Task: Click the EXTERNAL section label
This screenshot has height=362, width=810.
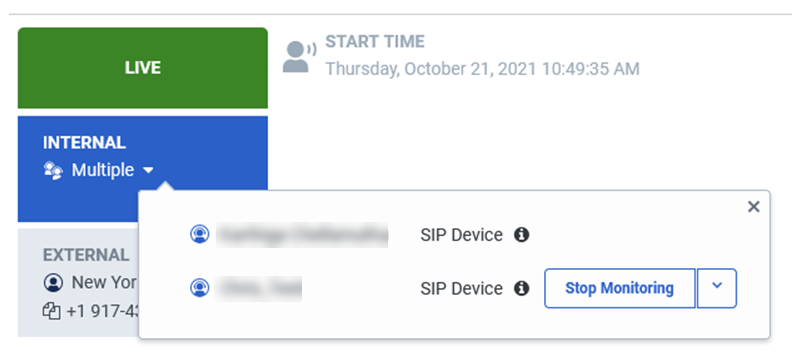Action: 86,255
